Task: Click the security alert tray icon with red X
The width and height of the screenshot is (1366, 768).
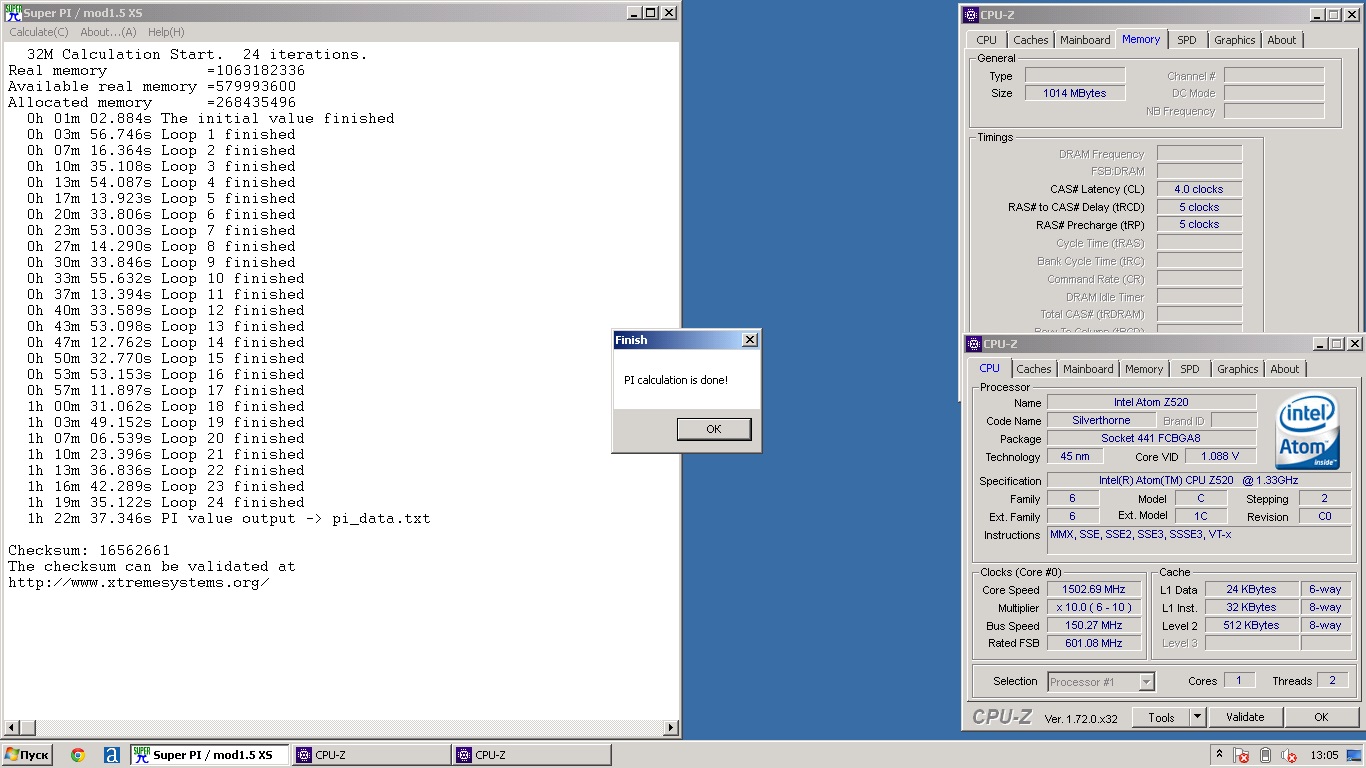Action: pyautogui.click(x=1241, y=755)
